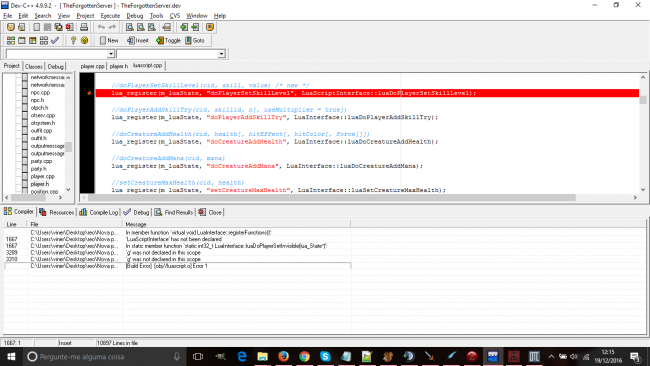650x366 pixels.
Task: Click the Debug checkmark icon
Action: [x=55, y=41]
